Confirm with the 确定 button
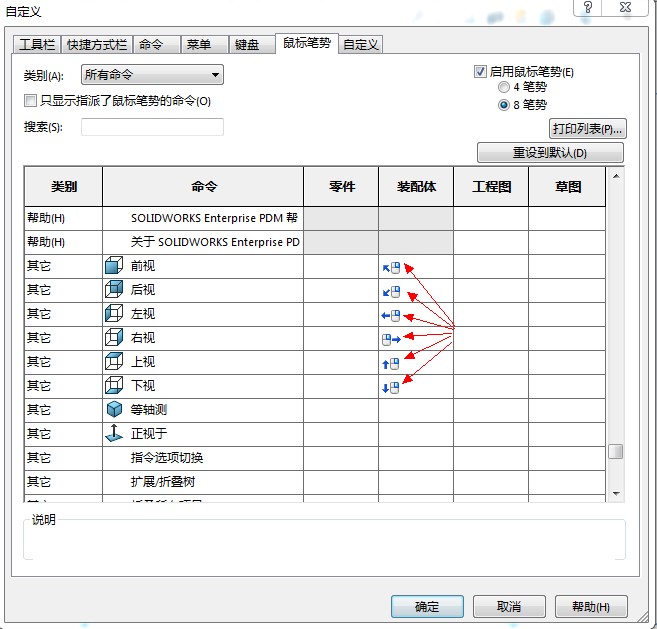Screen dimensions: 657x629 (x=427, y=606)
